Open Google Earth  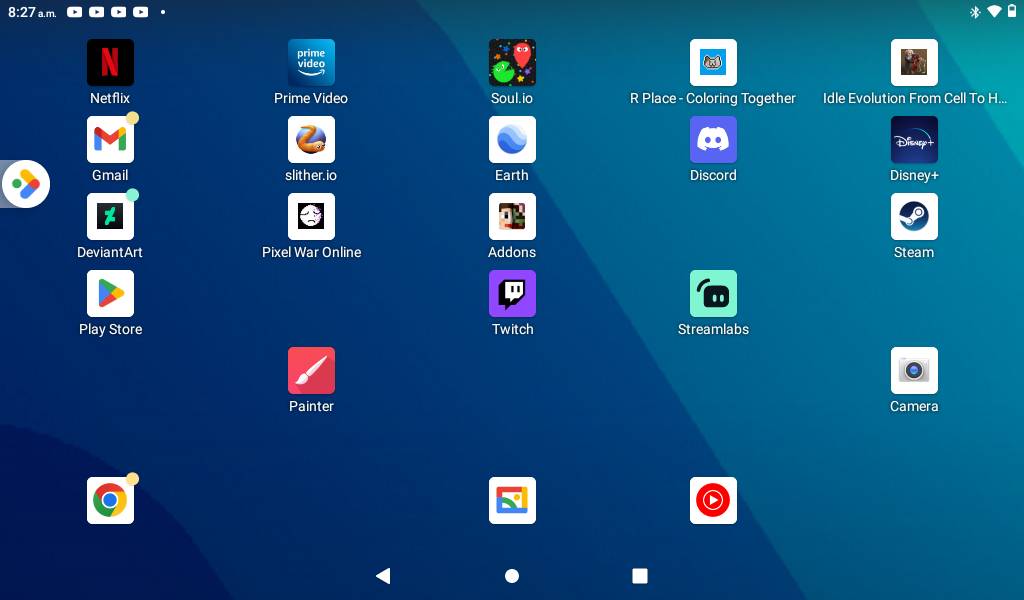coord(513,140)
